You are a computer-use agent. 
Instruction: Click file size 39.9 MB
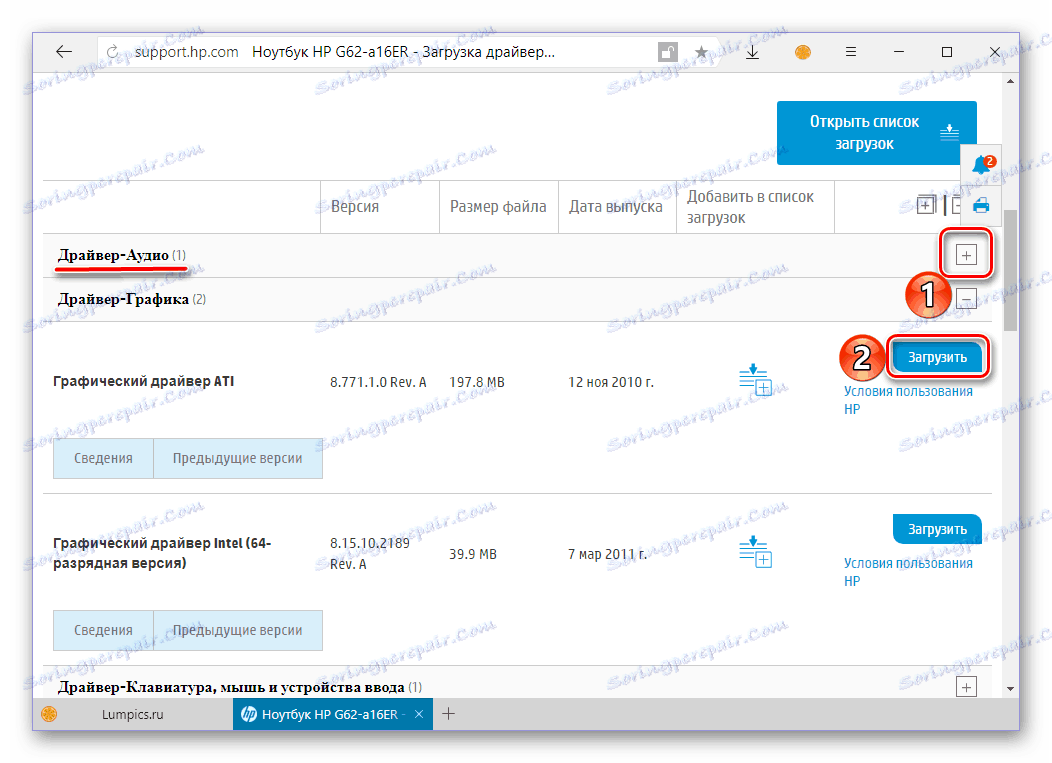pyautogui.click(x=472, y=554)
